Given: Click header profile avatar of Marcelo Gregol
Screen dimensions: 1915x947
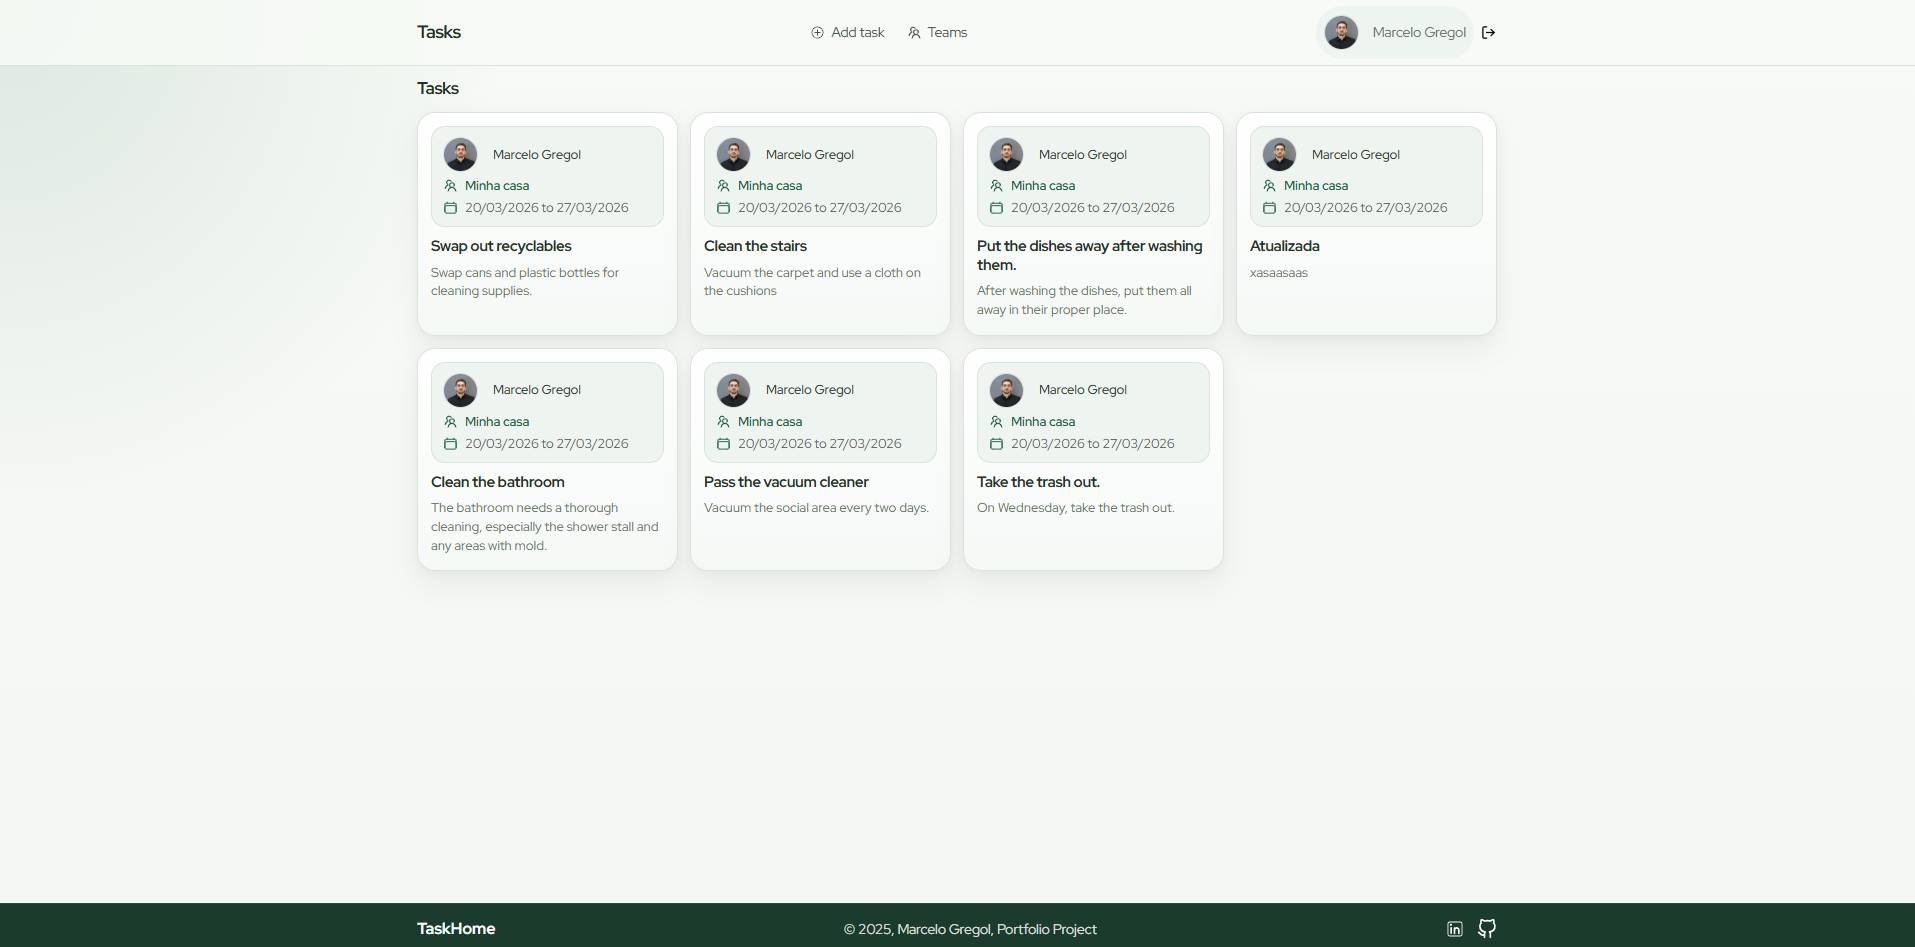Looking at the screenshot, I should coord(1341,33).
